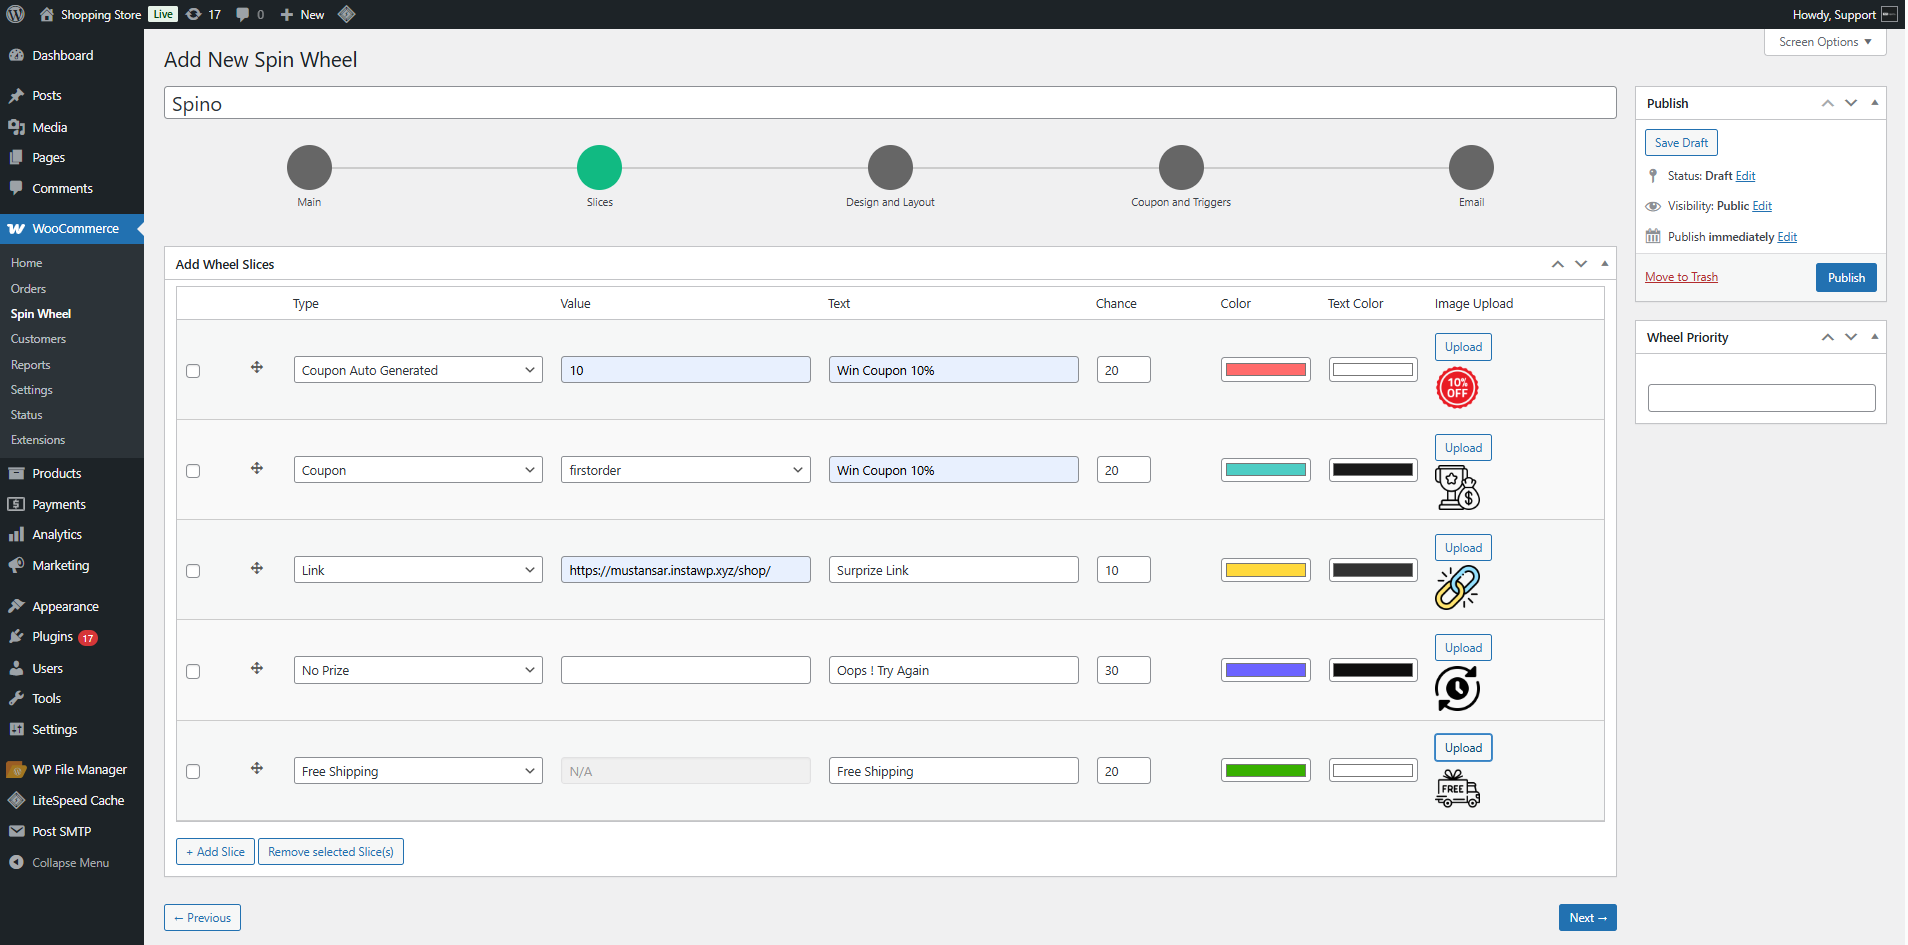Expand the Screen Options panel

click(x=1824, y=42)
